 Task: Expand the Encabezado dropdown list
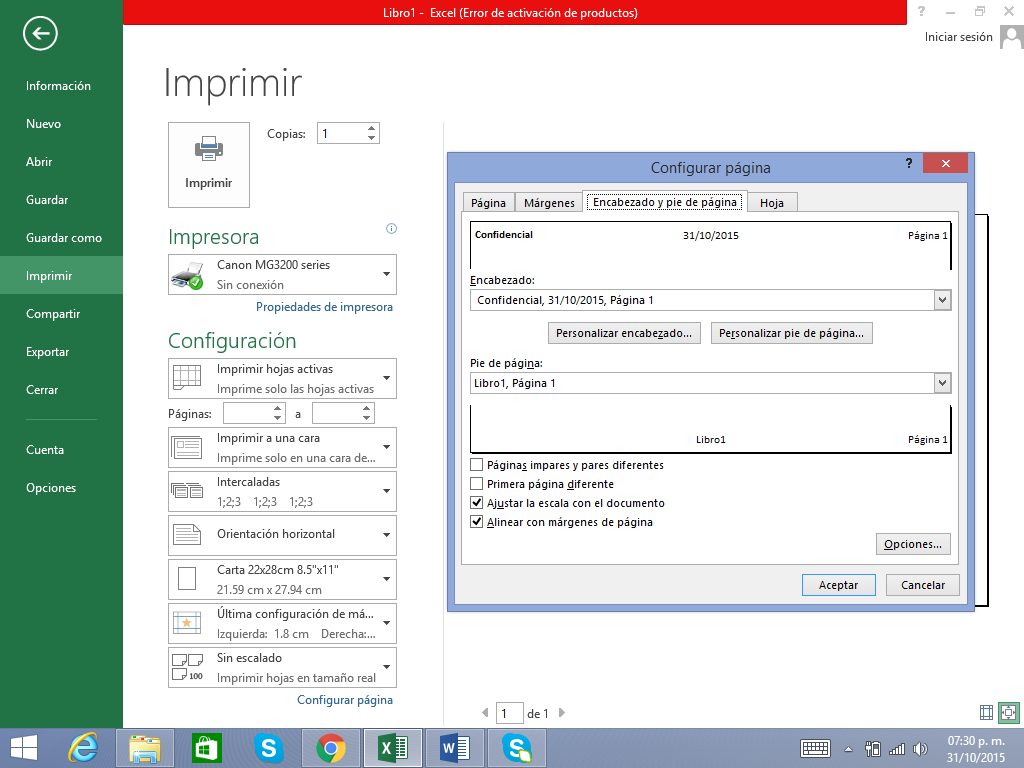tap(941, 300)
